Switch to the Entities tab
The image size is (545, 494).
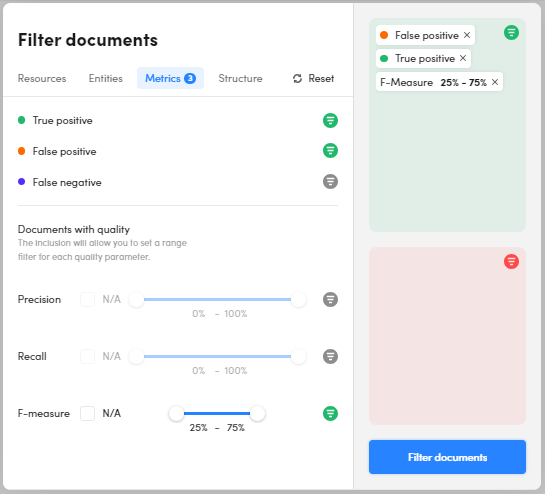tap(106, 79)
